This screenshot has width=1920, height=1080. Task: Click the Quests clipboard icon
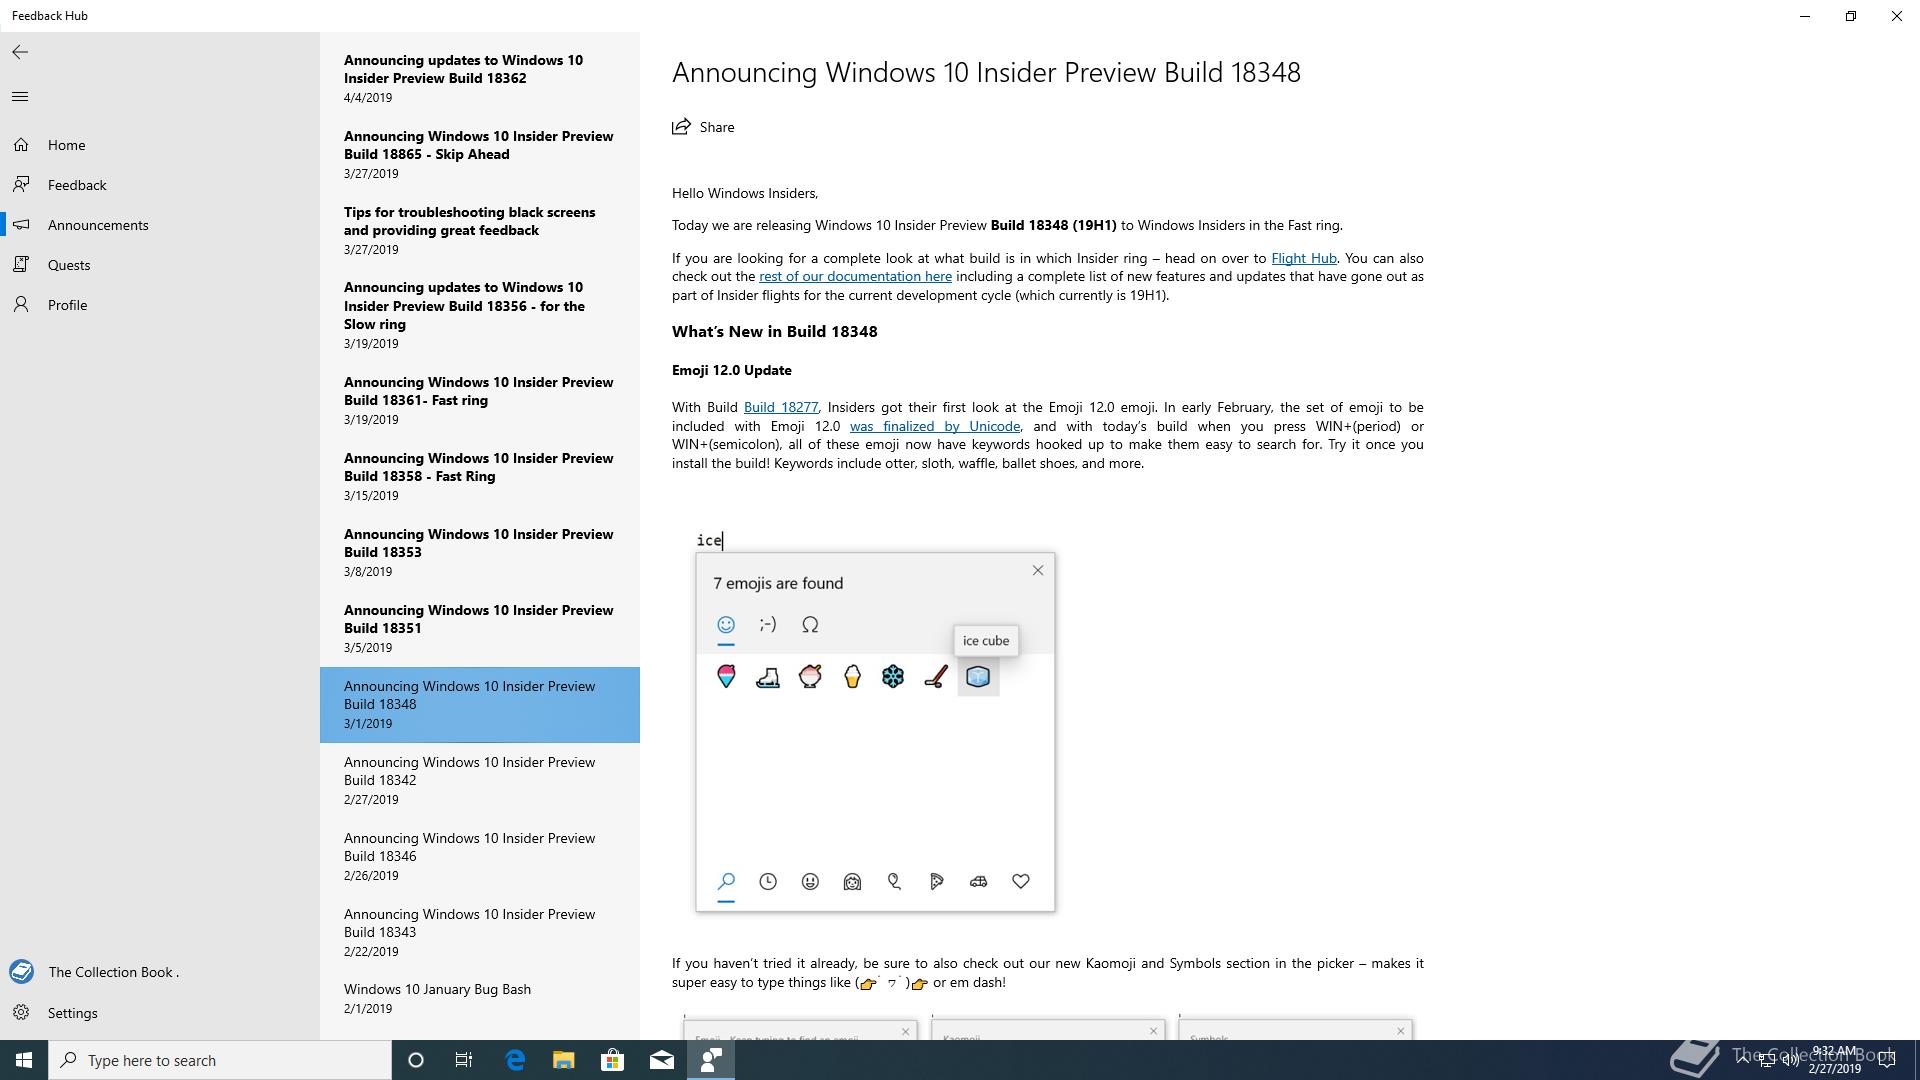(x=21, y=265)
